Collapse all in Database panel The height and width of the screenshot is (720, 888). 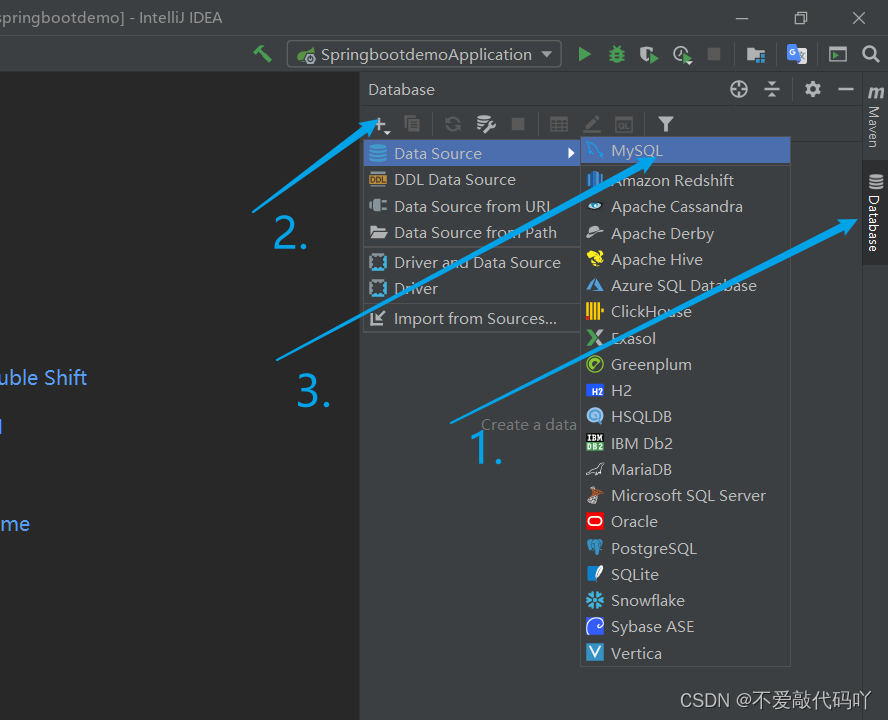click(x=771, y=89)
